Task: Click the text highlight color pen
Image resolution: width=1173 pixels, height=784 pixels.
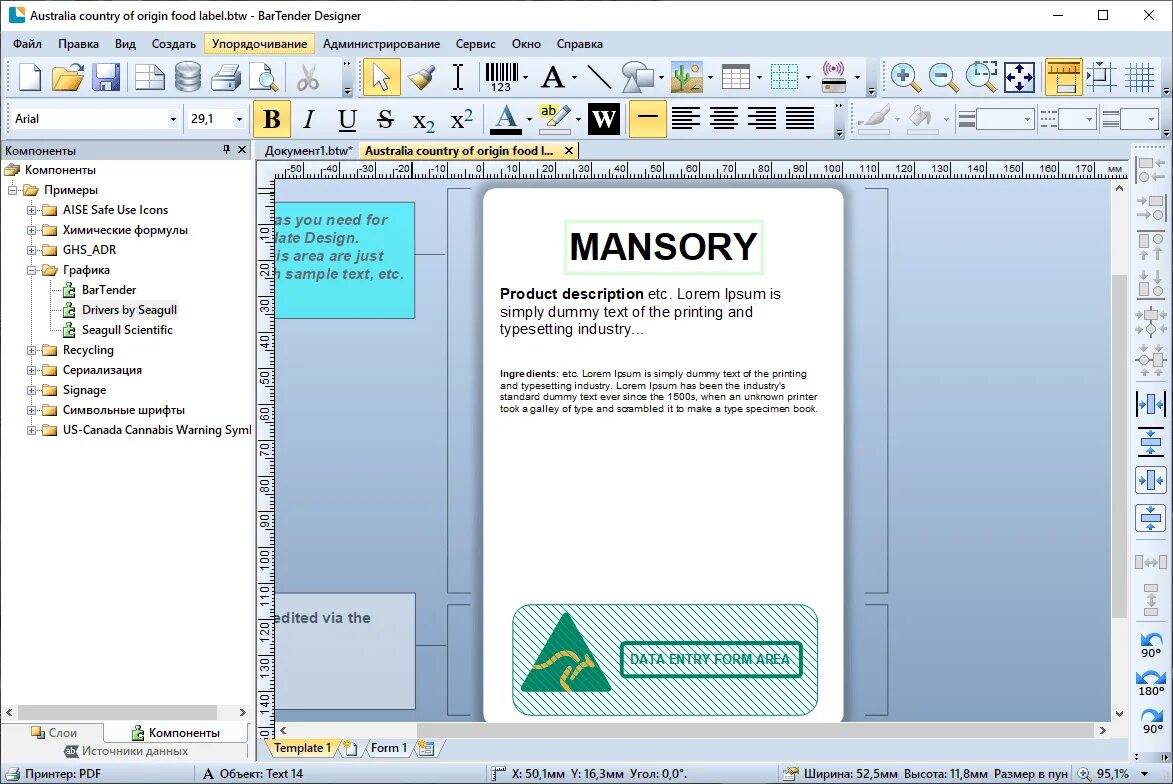Action: pyautogui.click(x=554, y=119)
